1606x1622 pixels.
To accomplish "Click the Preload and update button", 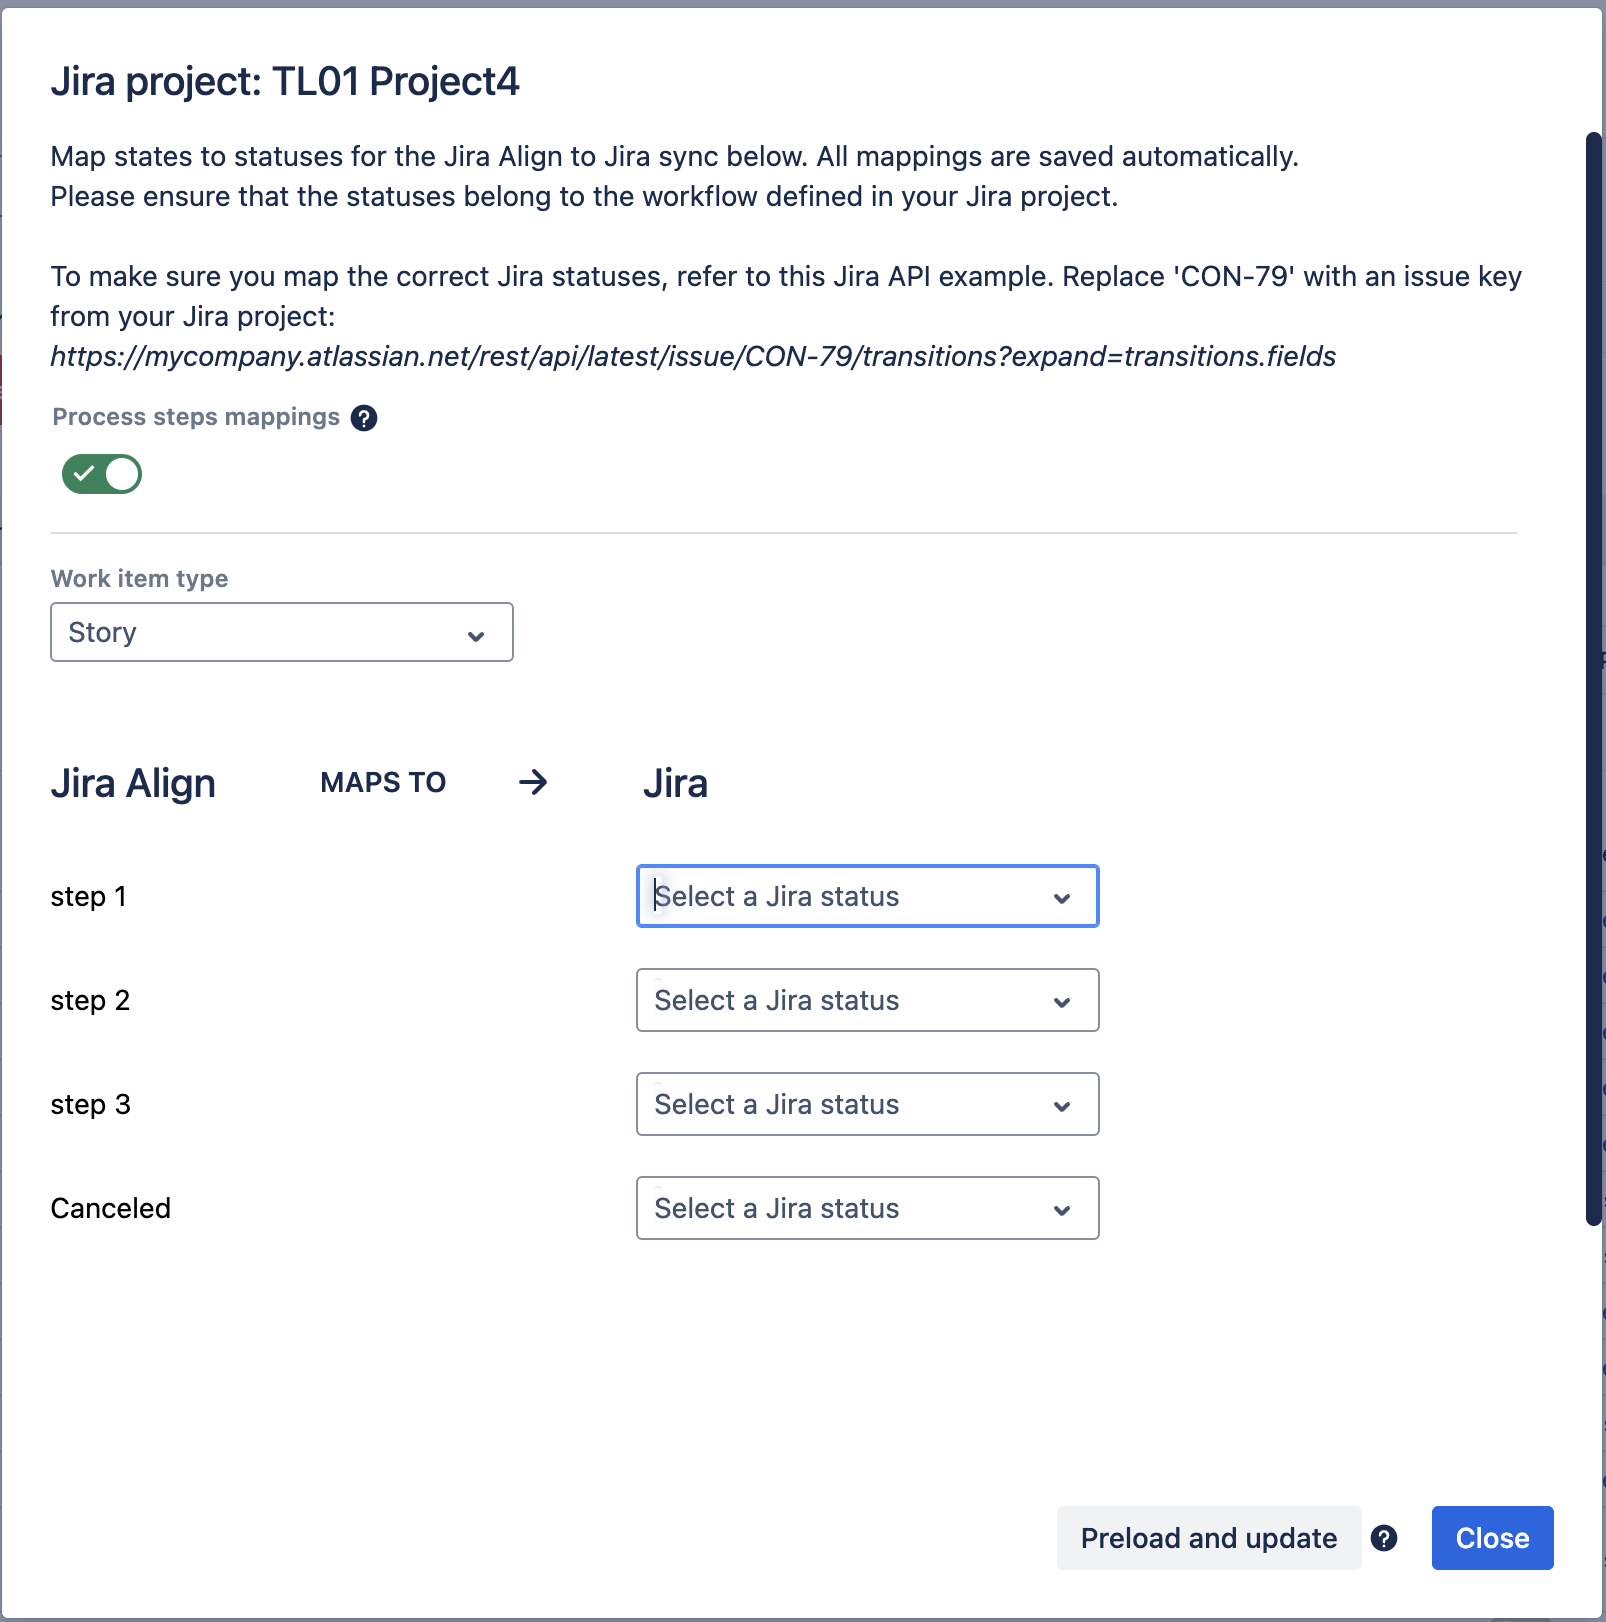I will coord(1208,1538).
